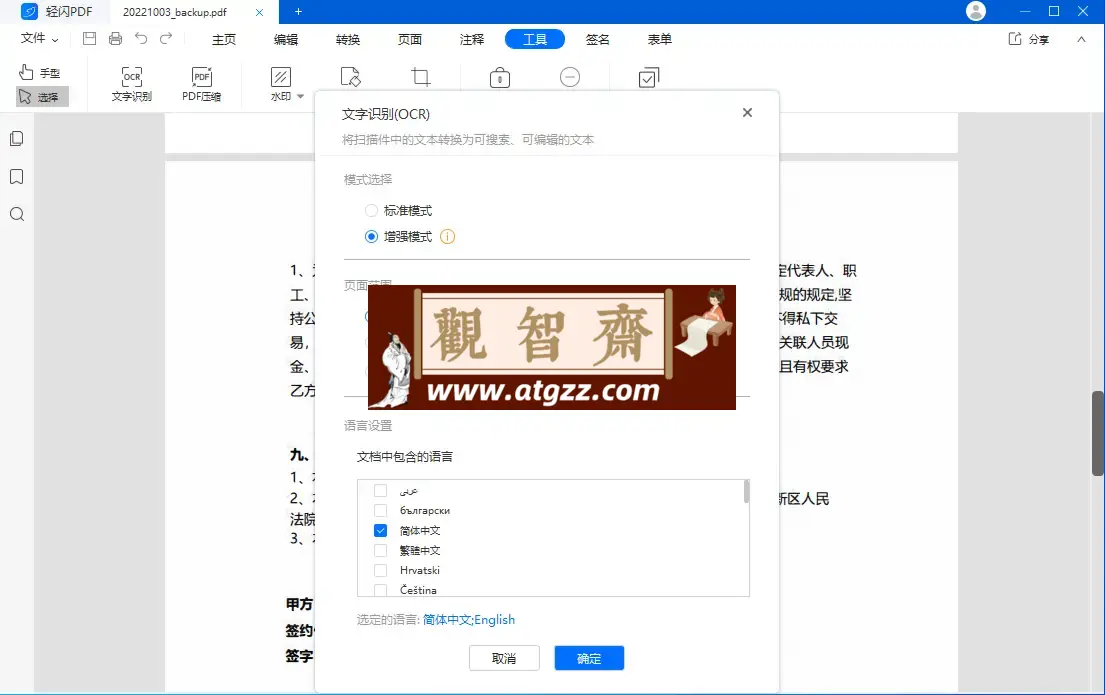The image size is (1105, 695).
Task: Switch to the 转换 tab
Action: coord(348,39)
